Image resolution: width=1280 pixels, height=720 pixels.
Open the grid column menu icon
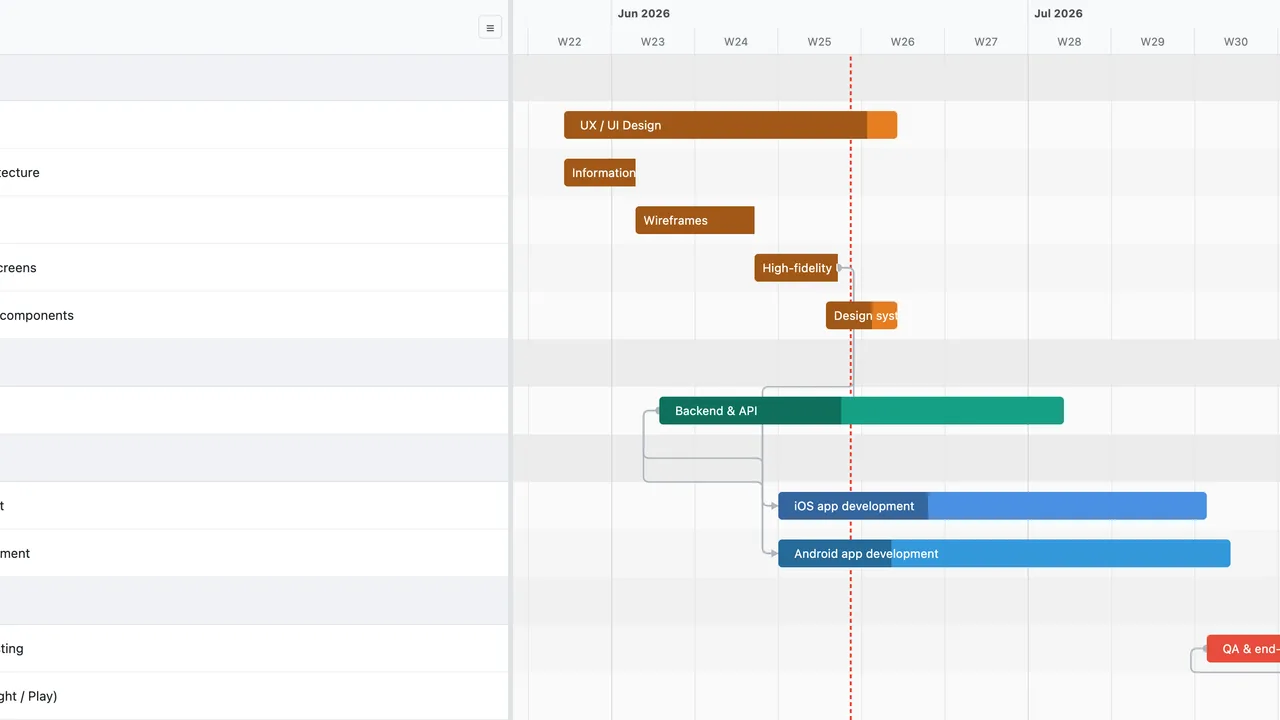coord(490,28)
